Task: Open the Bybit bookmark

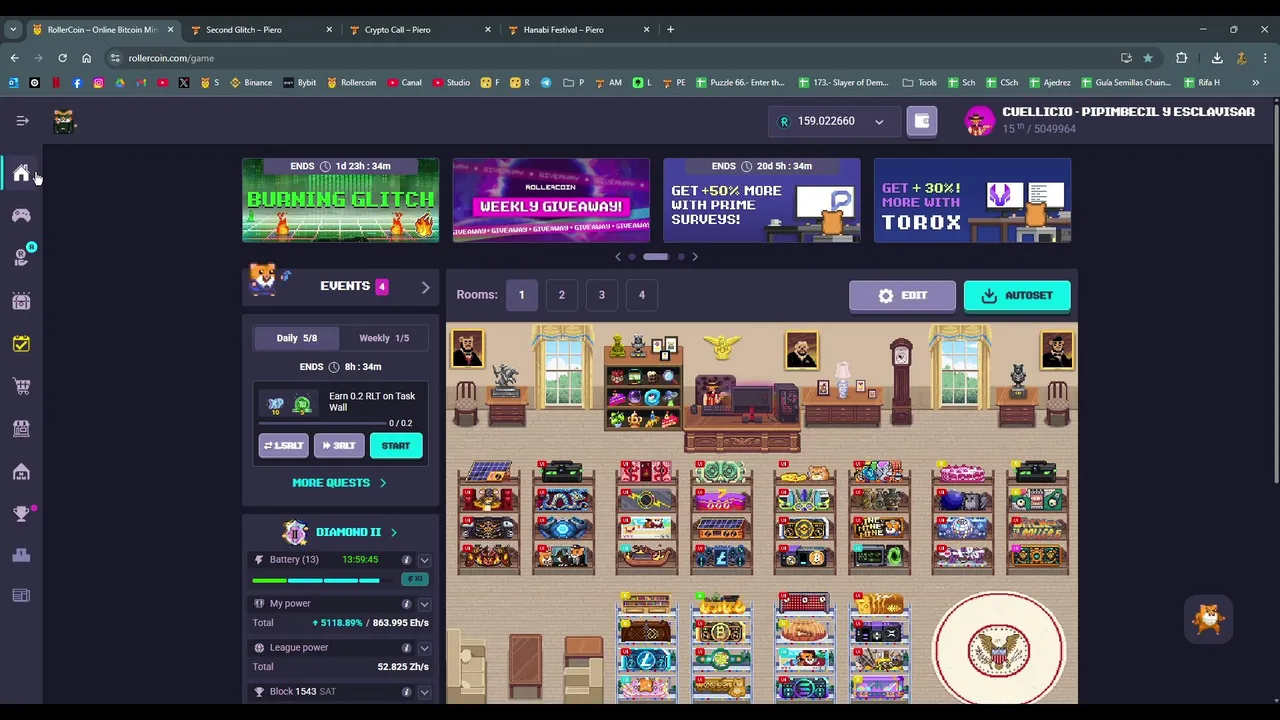Action: pos(300,82)
